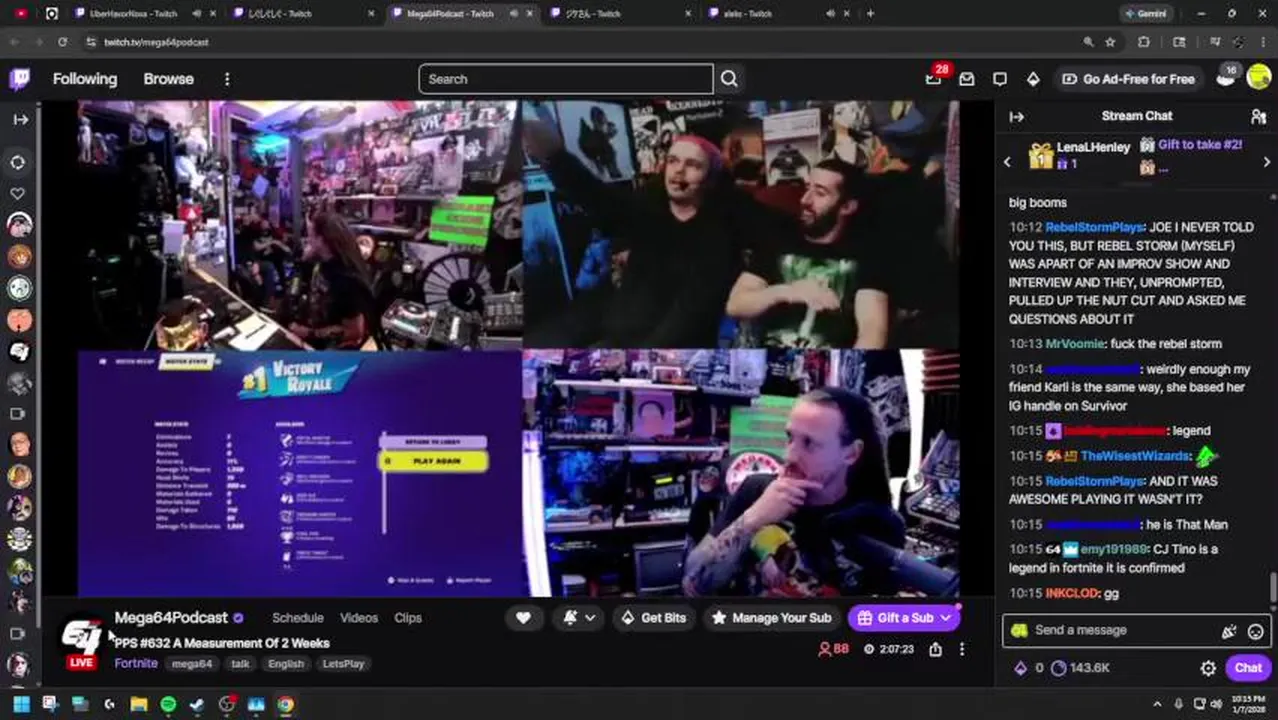This screenshot has height=720, width=1278.
Task: Click the crown icon left of Go Ad-Free
Action: point(1033,79)
